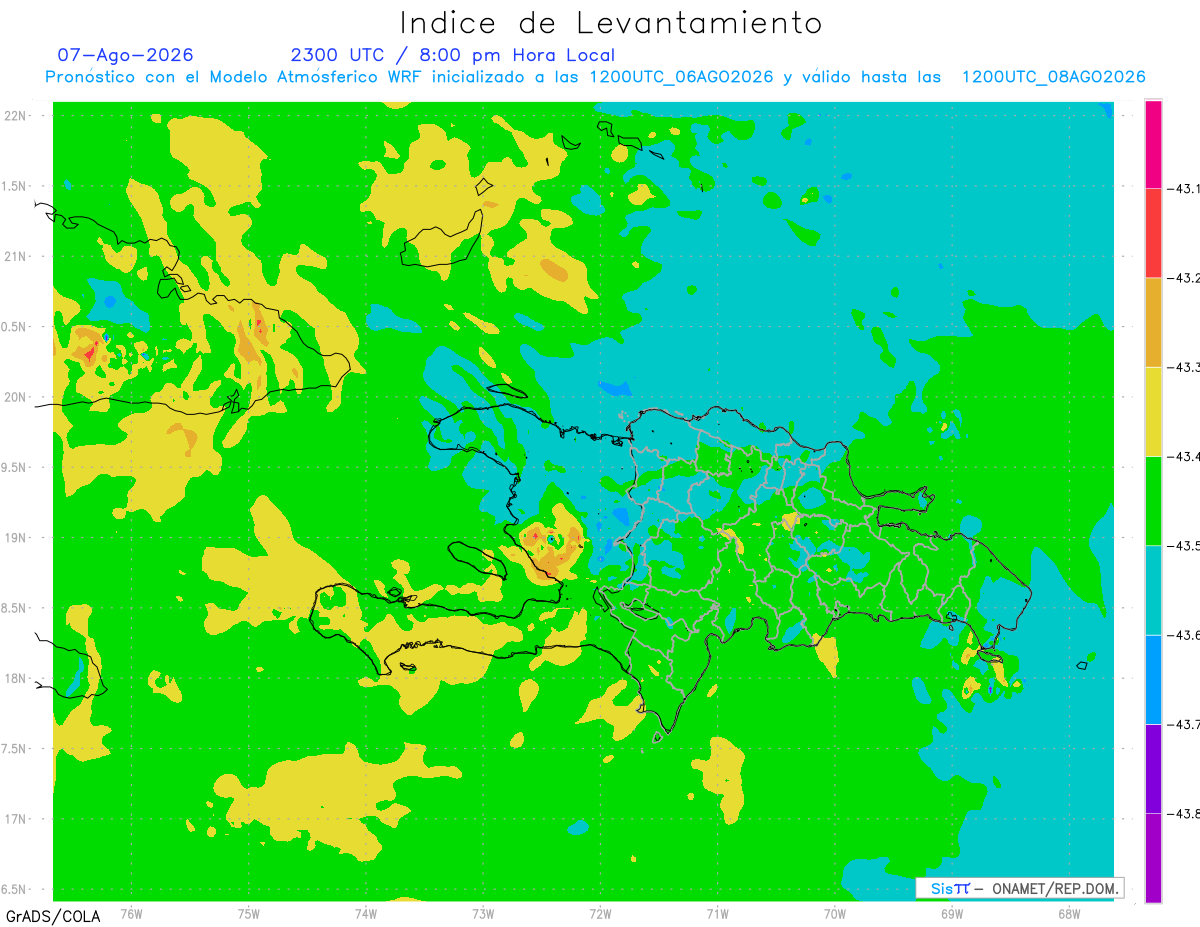The height and width of the screenshot is (927, 1200).
Task: Click the "72W" longitude label
Action: [x=600, y=913]
